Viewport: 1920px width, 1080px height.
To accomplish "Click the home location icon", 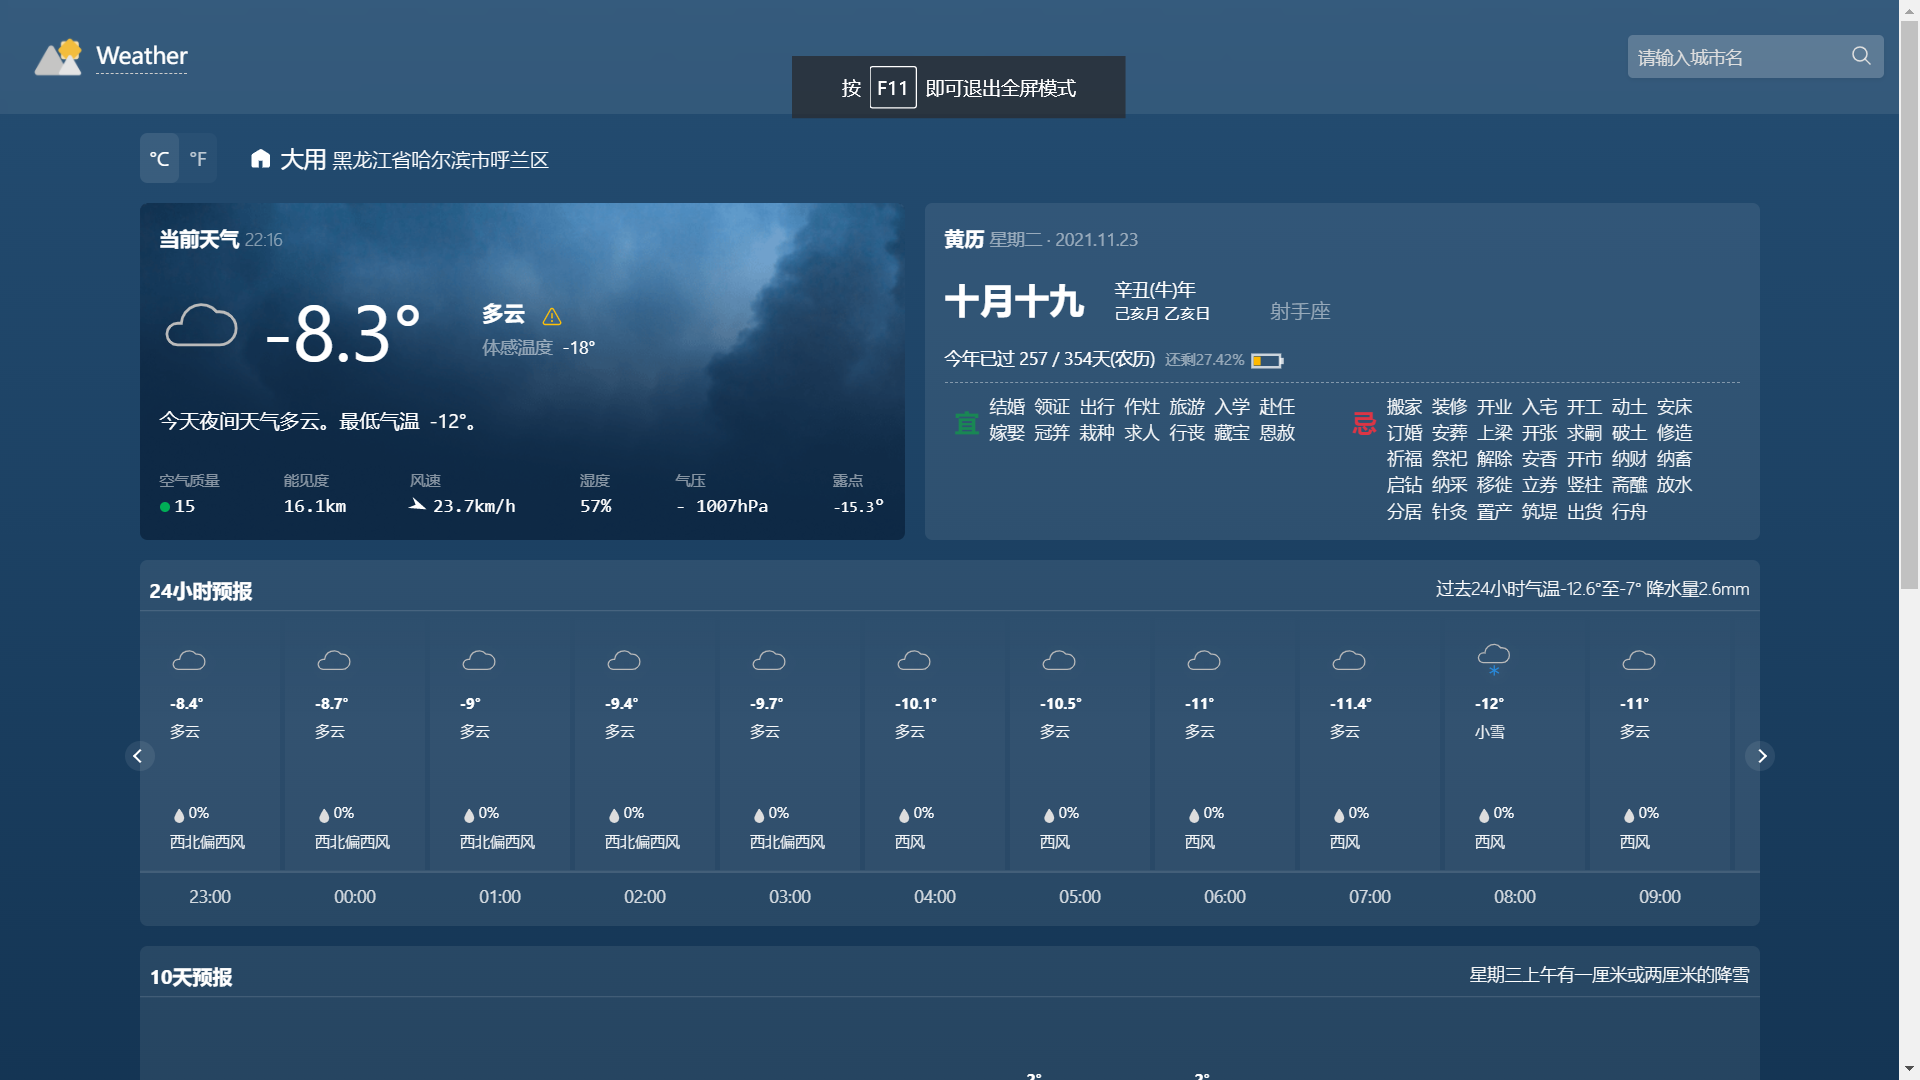I will pyautogui.click(x=260, y=159).
